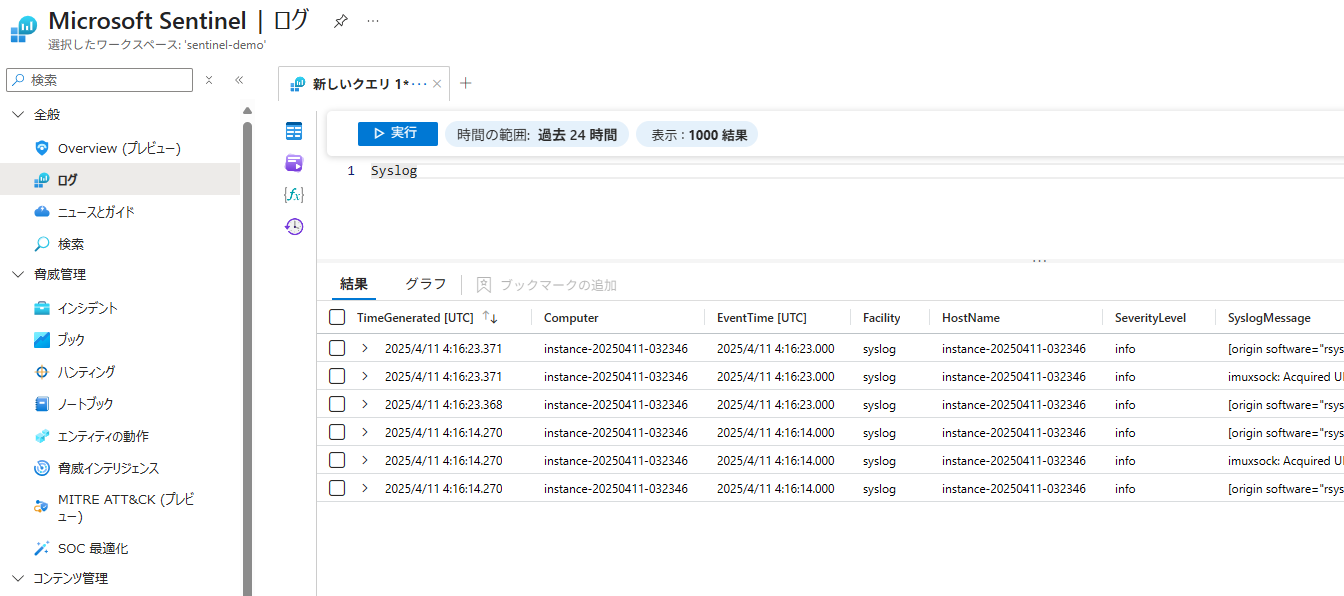1344x596 pixels.
Task: Check the 4:16:23.368 row checkbox
Action: 337,404
